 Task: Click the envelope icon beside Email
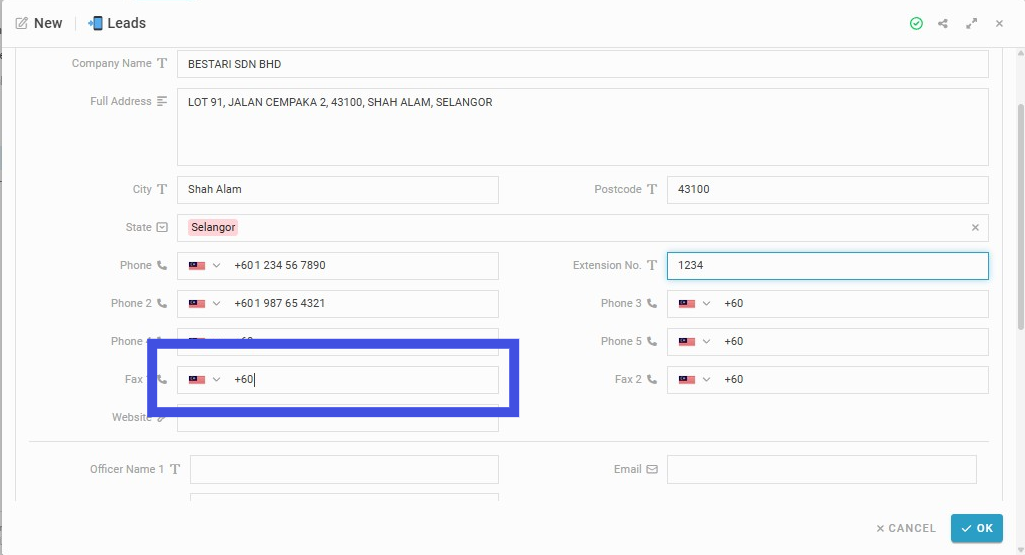652,469
